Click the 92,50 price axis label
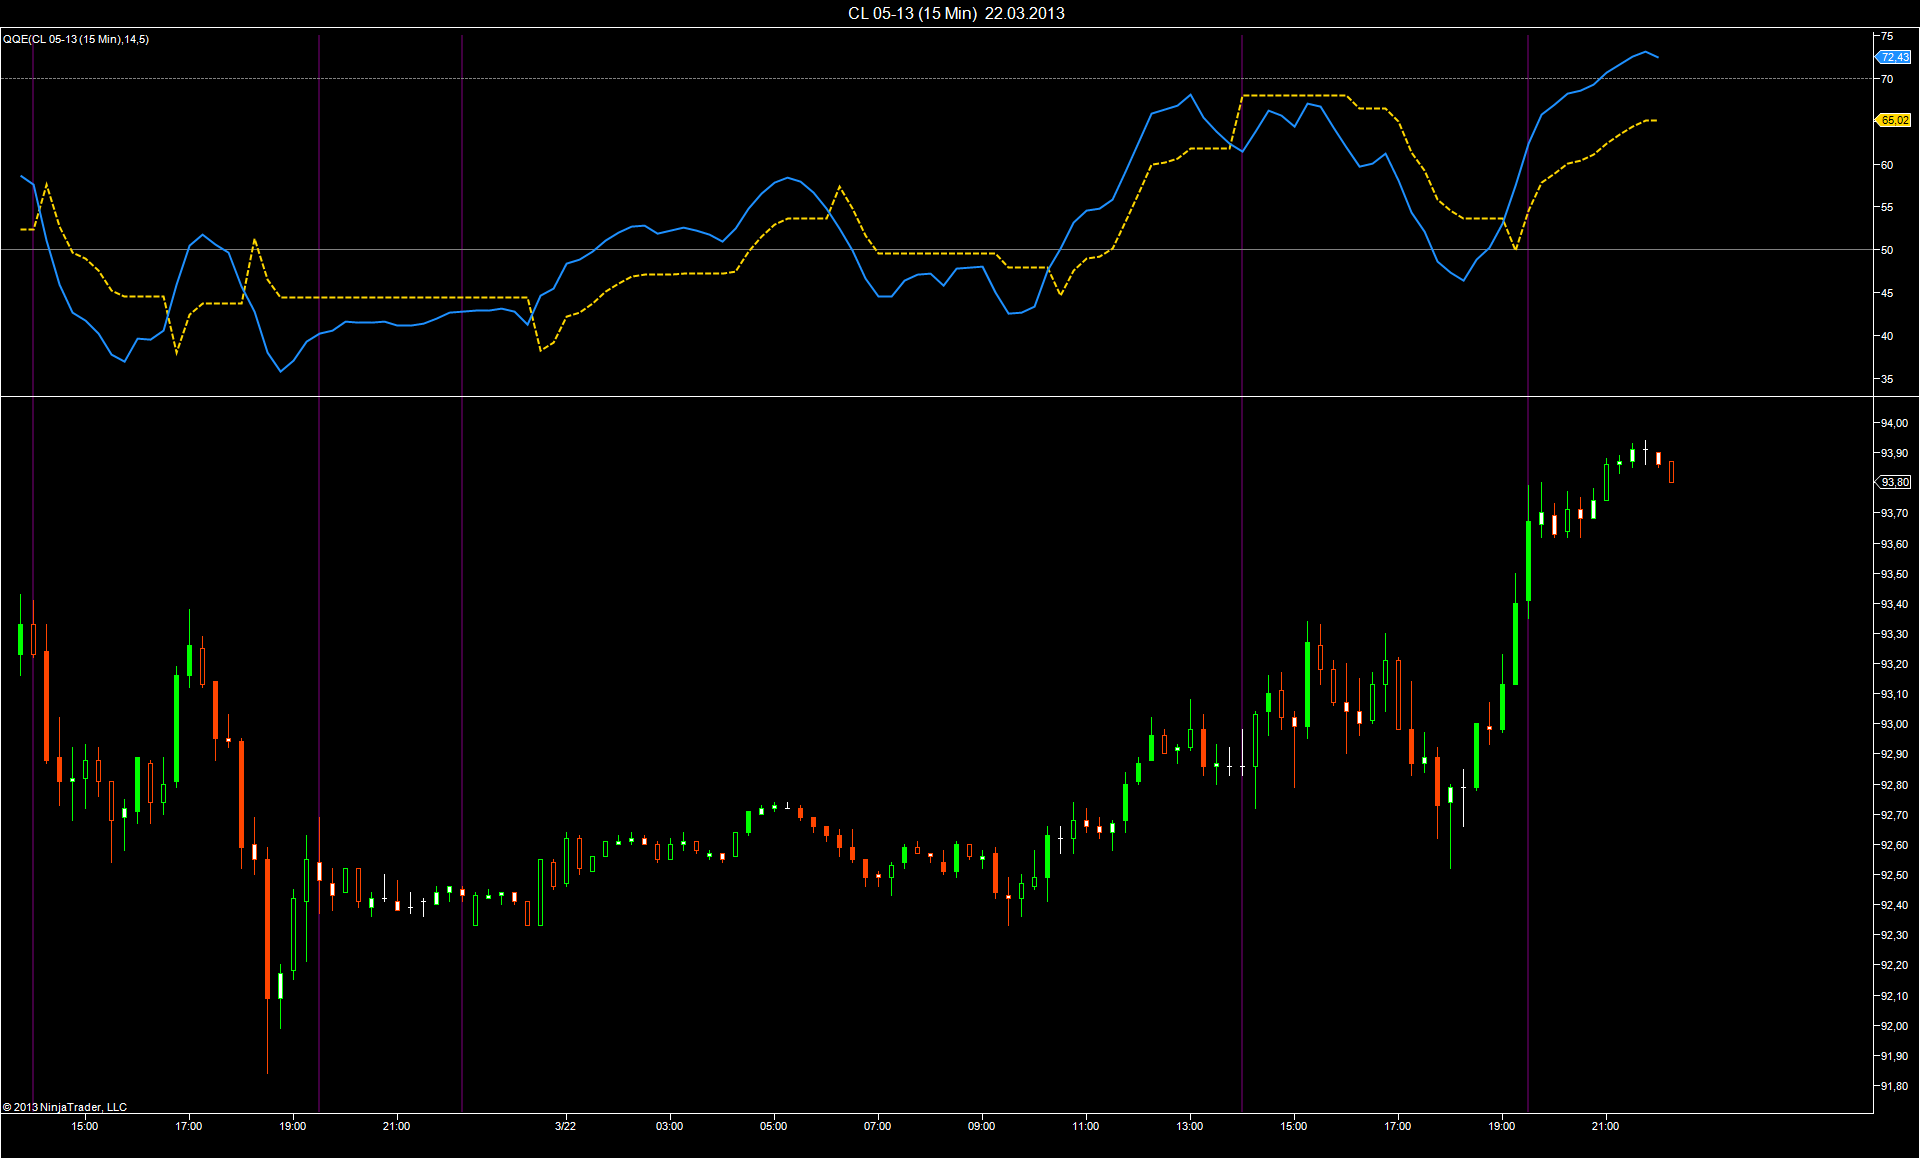This screenshot has width=1920, height=1159. 1894,875
